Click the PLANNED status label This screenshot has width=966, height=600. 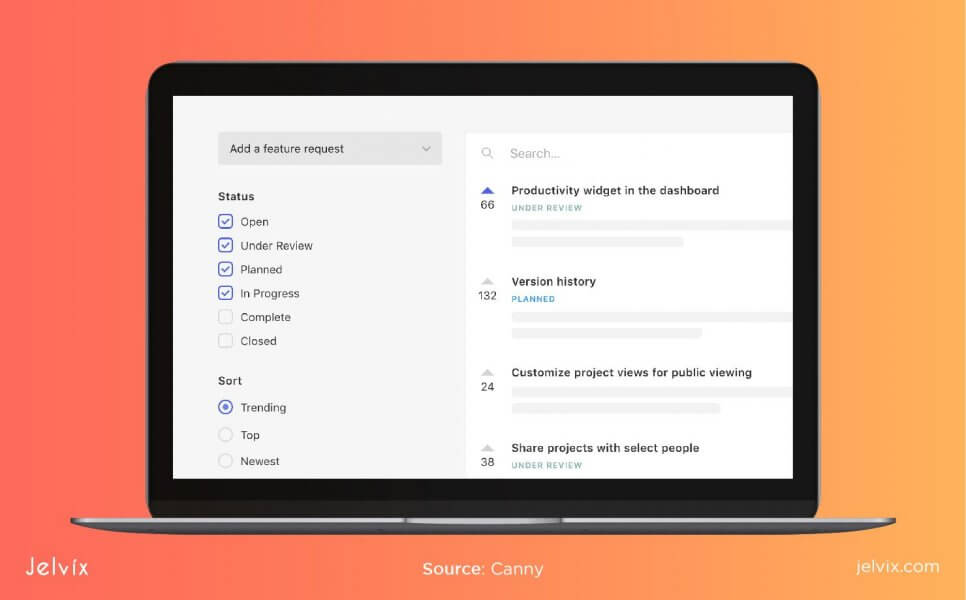point(533,299)
